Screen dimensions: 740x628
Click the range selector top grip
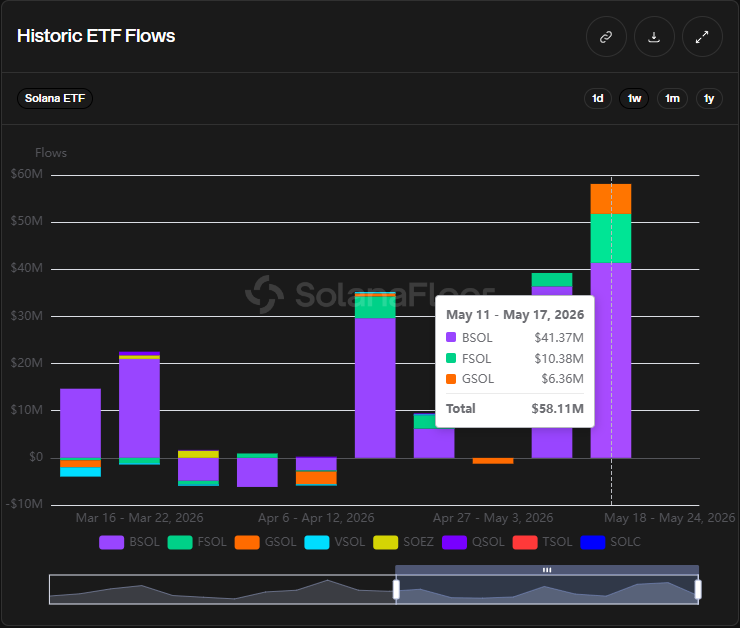(547, 570)
